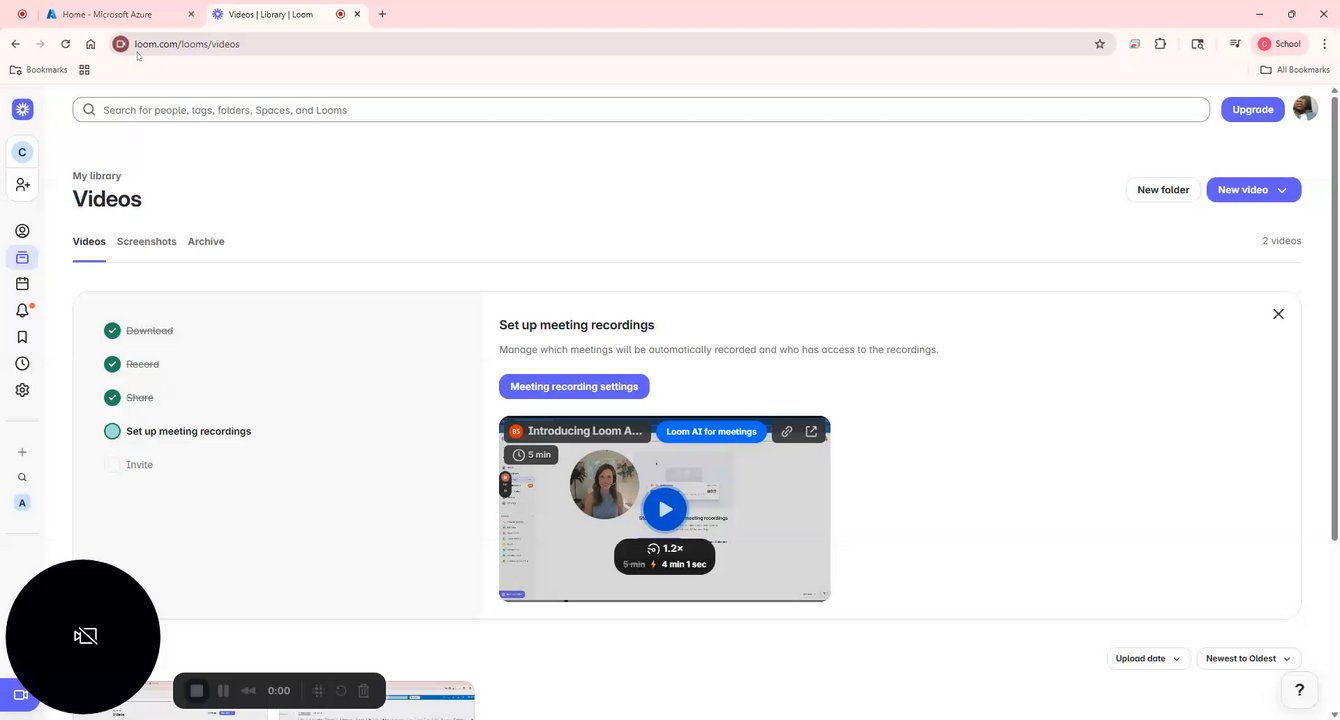1340x720 pixels.
Task: Open the bookmark Watch later icon
Action: 22,337
